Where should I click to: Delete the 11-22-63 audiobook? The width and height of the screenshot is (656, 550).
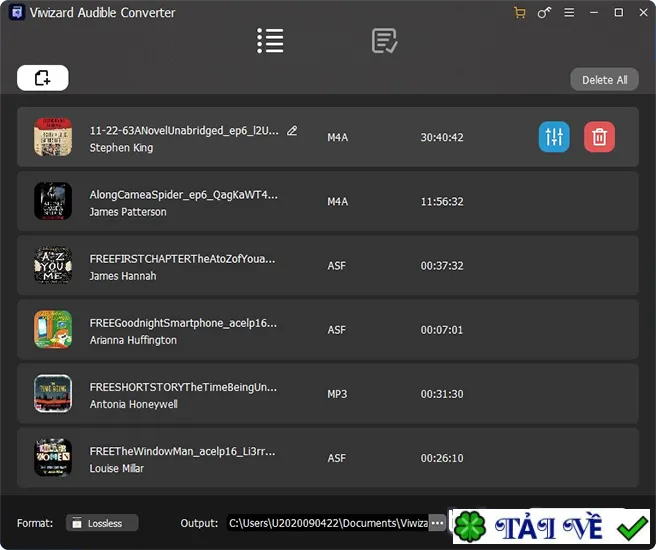[600, 137]
